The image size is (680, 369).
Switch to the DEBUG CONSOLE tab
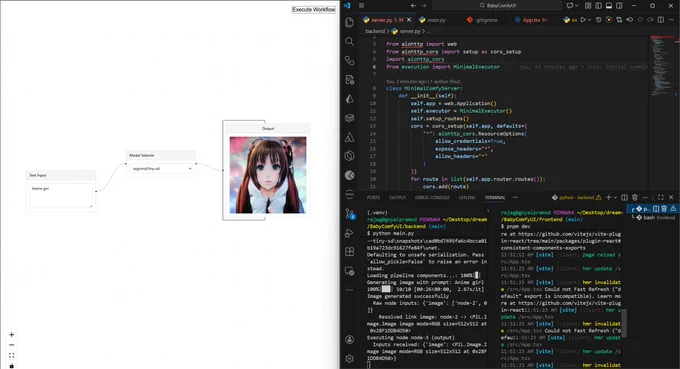click(432, 198)
